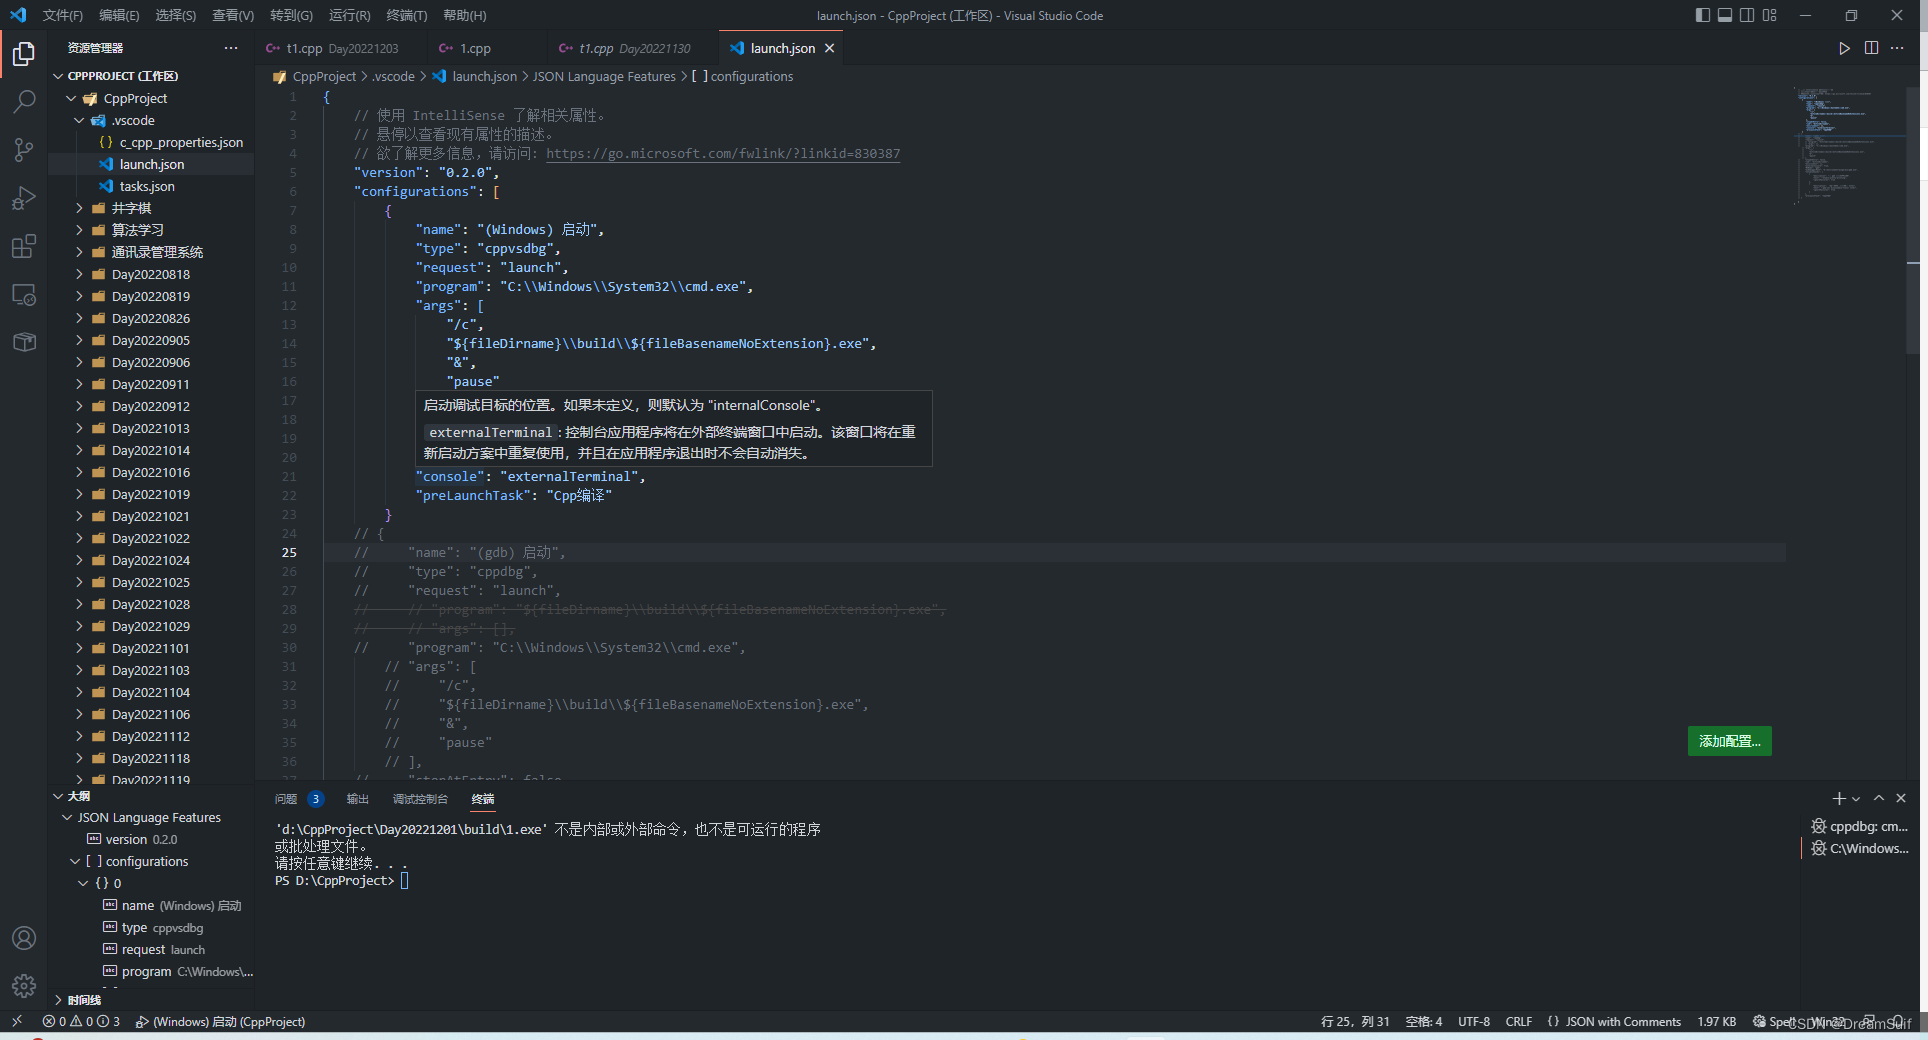Viewport: 1928px width, 1040px height.
Task: Close the terminal panel
Action: [x=1901, y=798]
